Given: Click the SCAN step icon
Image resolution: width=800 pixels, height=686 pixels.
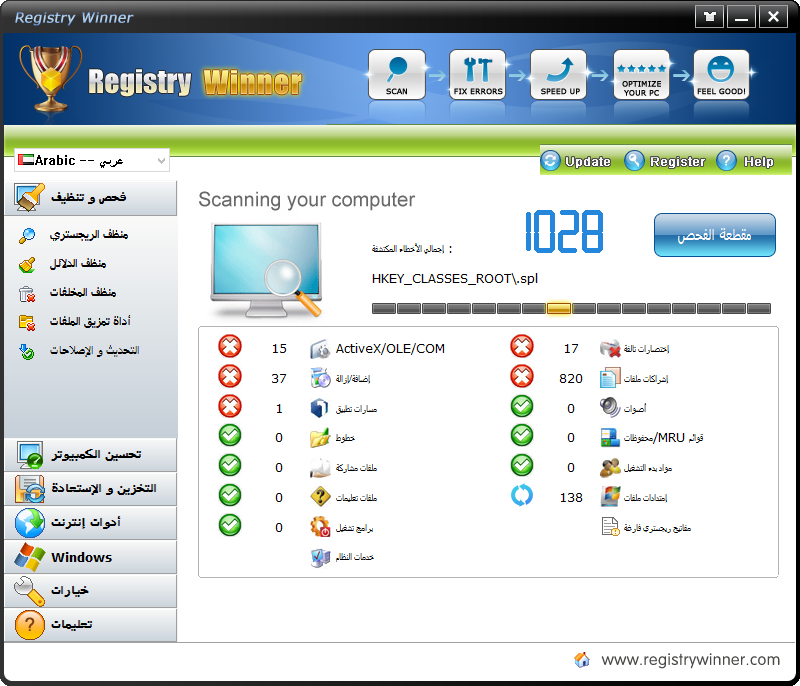Looking at the screenshot, I should (396, 74).
